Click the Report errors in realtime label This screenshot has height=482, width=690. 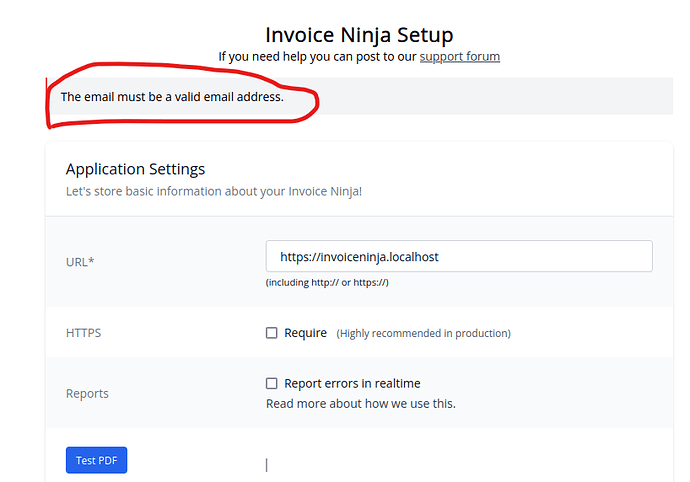tap(352, 383)
